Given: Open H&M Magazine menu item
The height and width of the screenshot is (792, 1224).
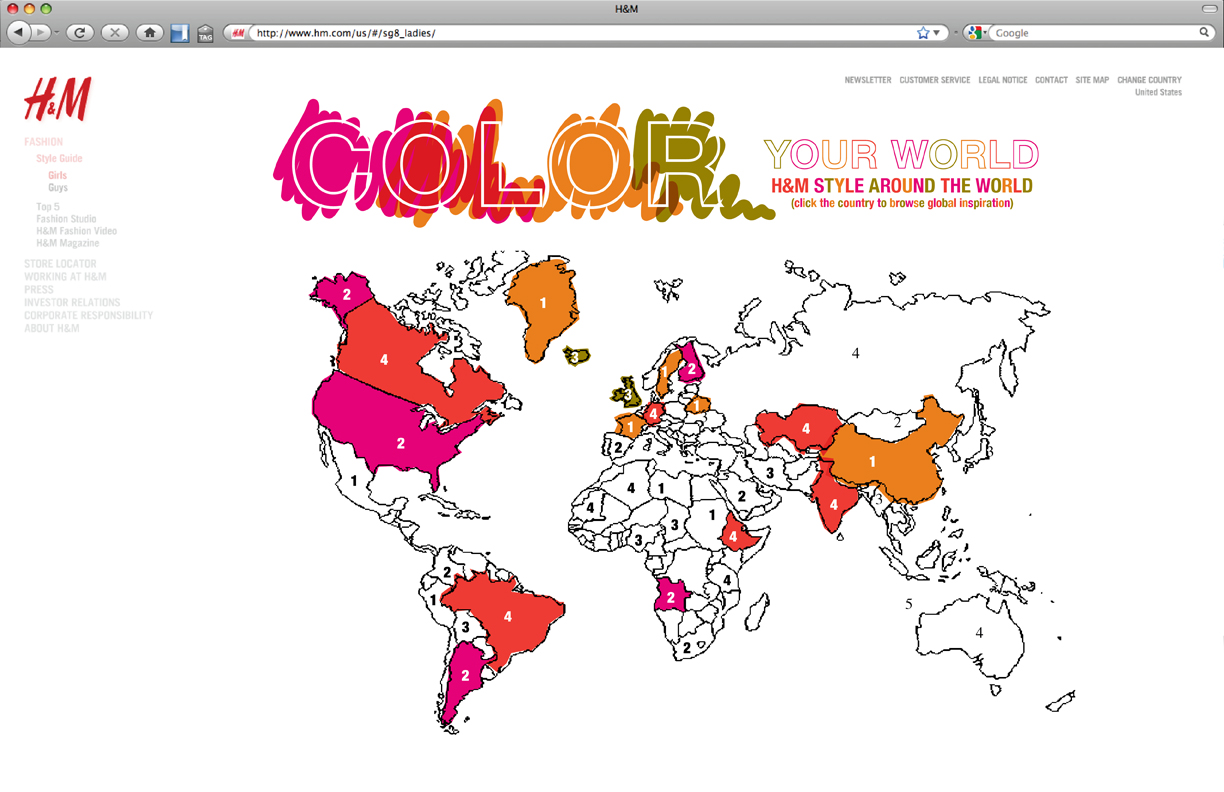Looking at the screenshot, I should 68,243.
